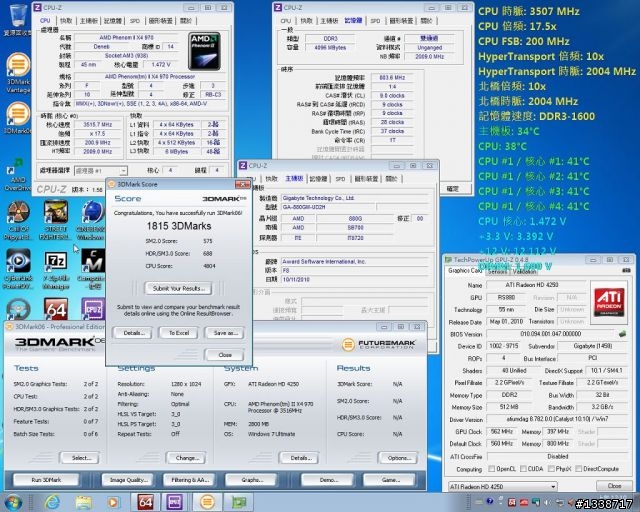Click the camera screenshot icon in GPU-Z

click(626, 270)
